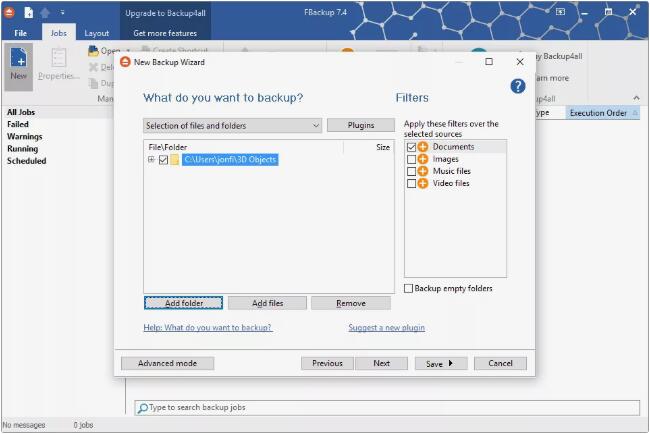
Task: Go to the Previous wizard step
Action: click(327, 363)
